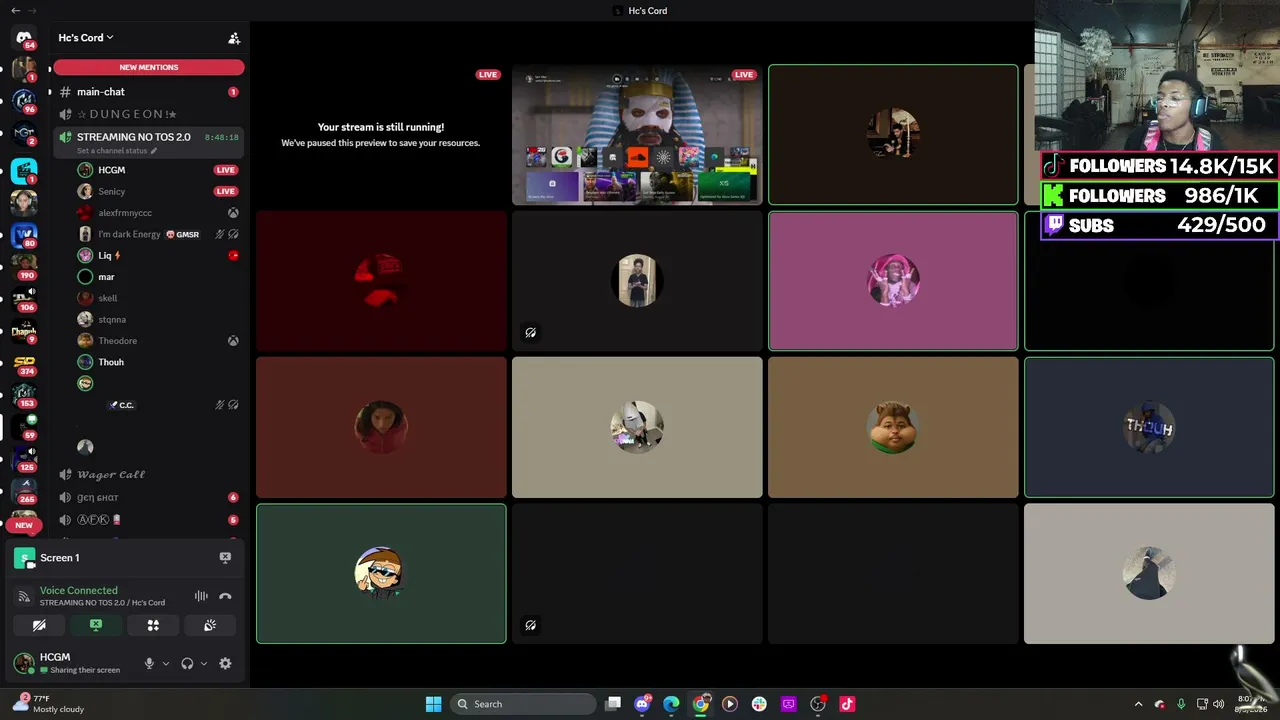Jump to NEW unread servers pill

point(24,525)
